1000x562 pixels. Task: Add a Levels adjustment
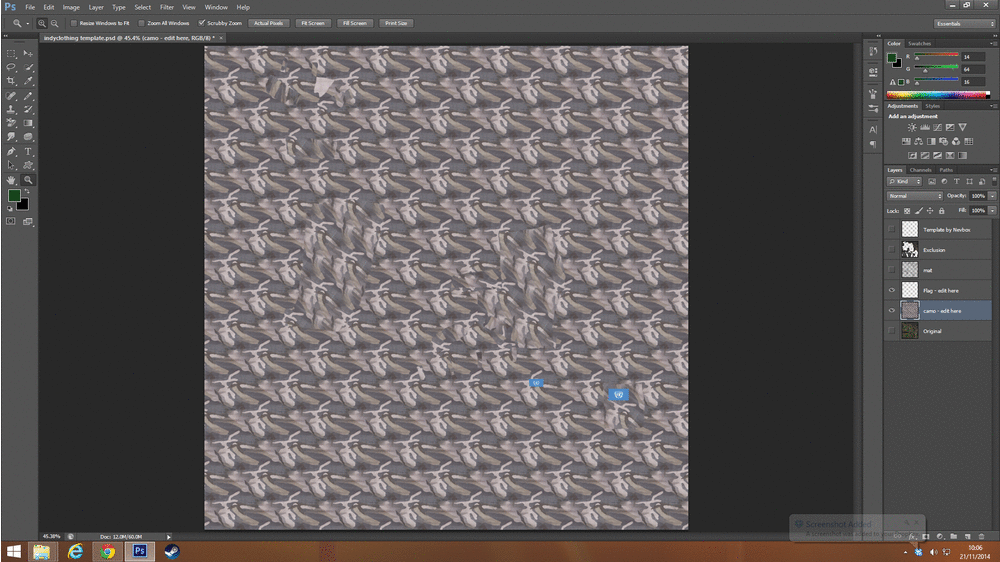pos(925,128)
